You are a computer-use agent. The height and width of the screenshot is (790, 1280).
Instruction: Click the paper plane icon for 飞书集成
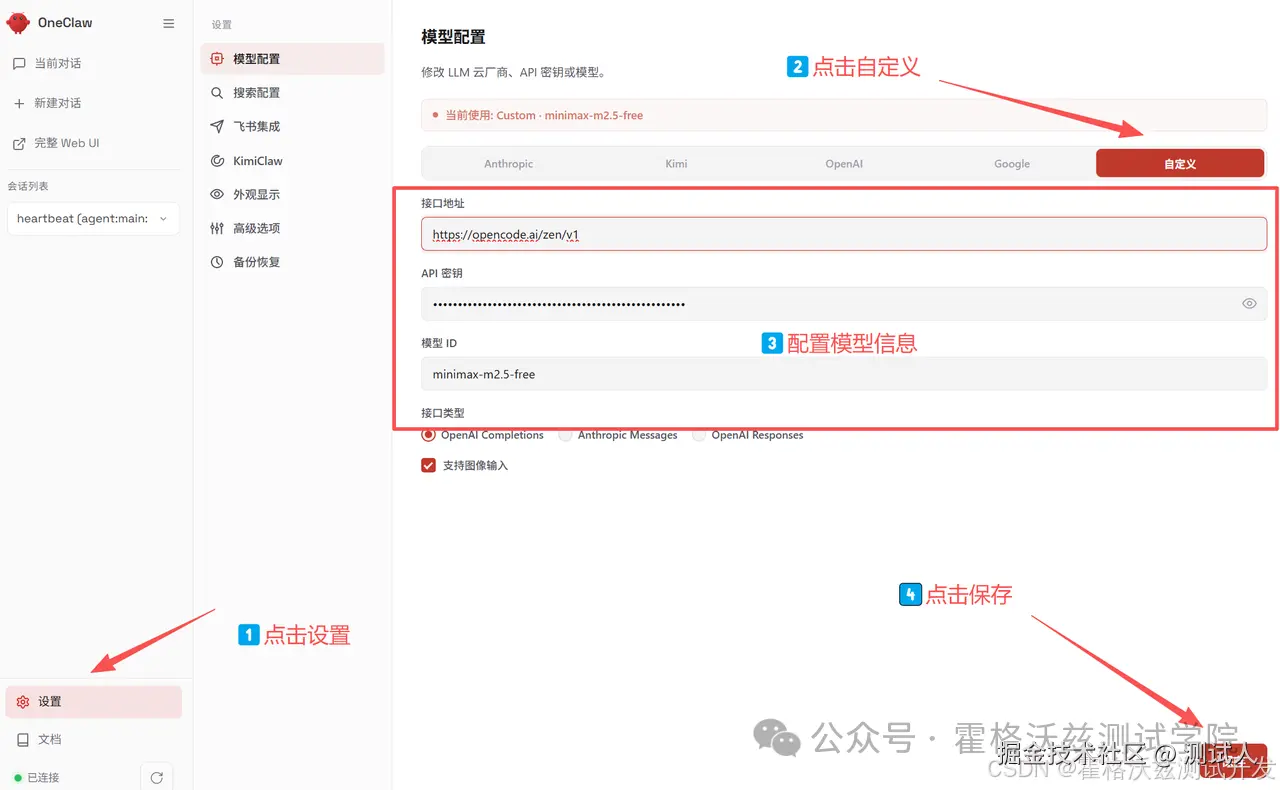[x=217, y=127]
